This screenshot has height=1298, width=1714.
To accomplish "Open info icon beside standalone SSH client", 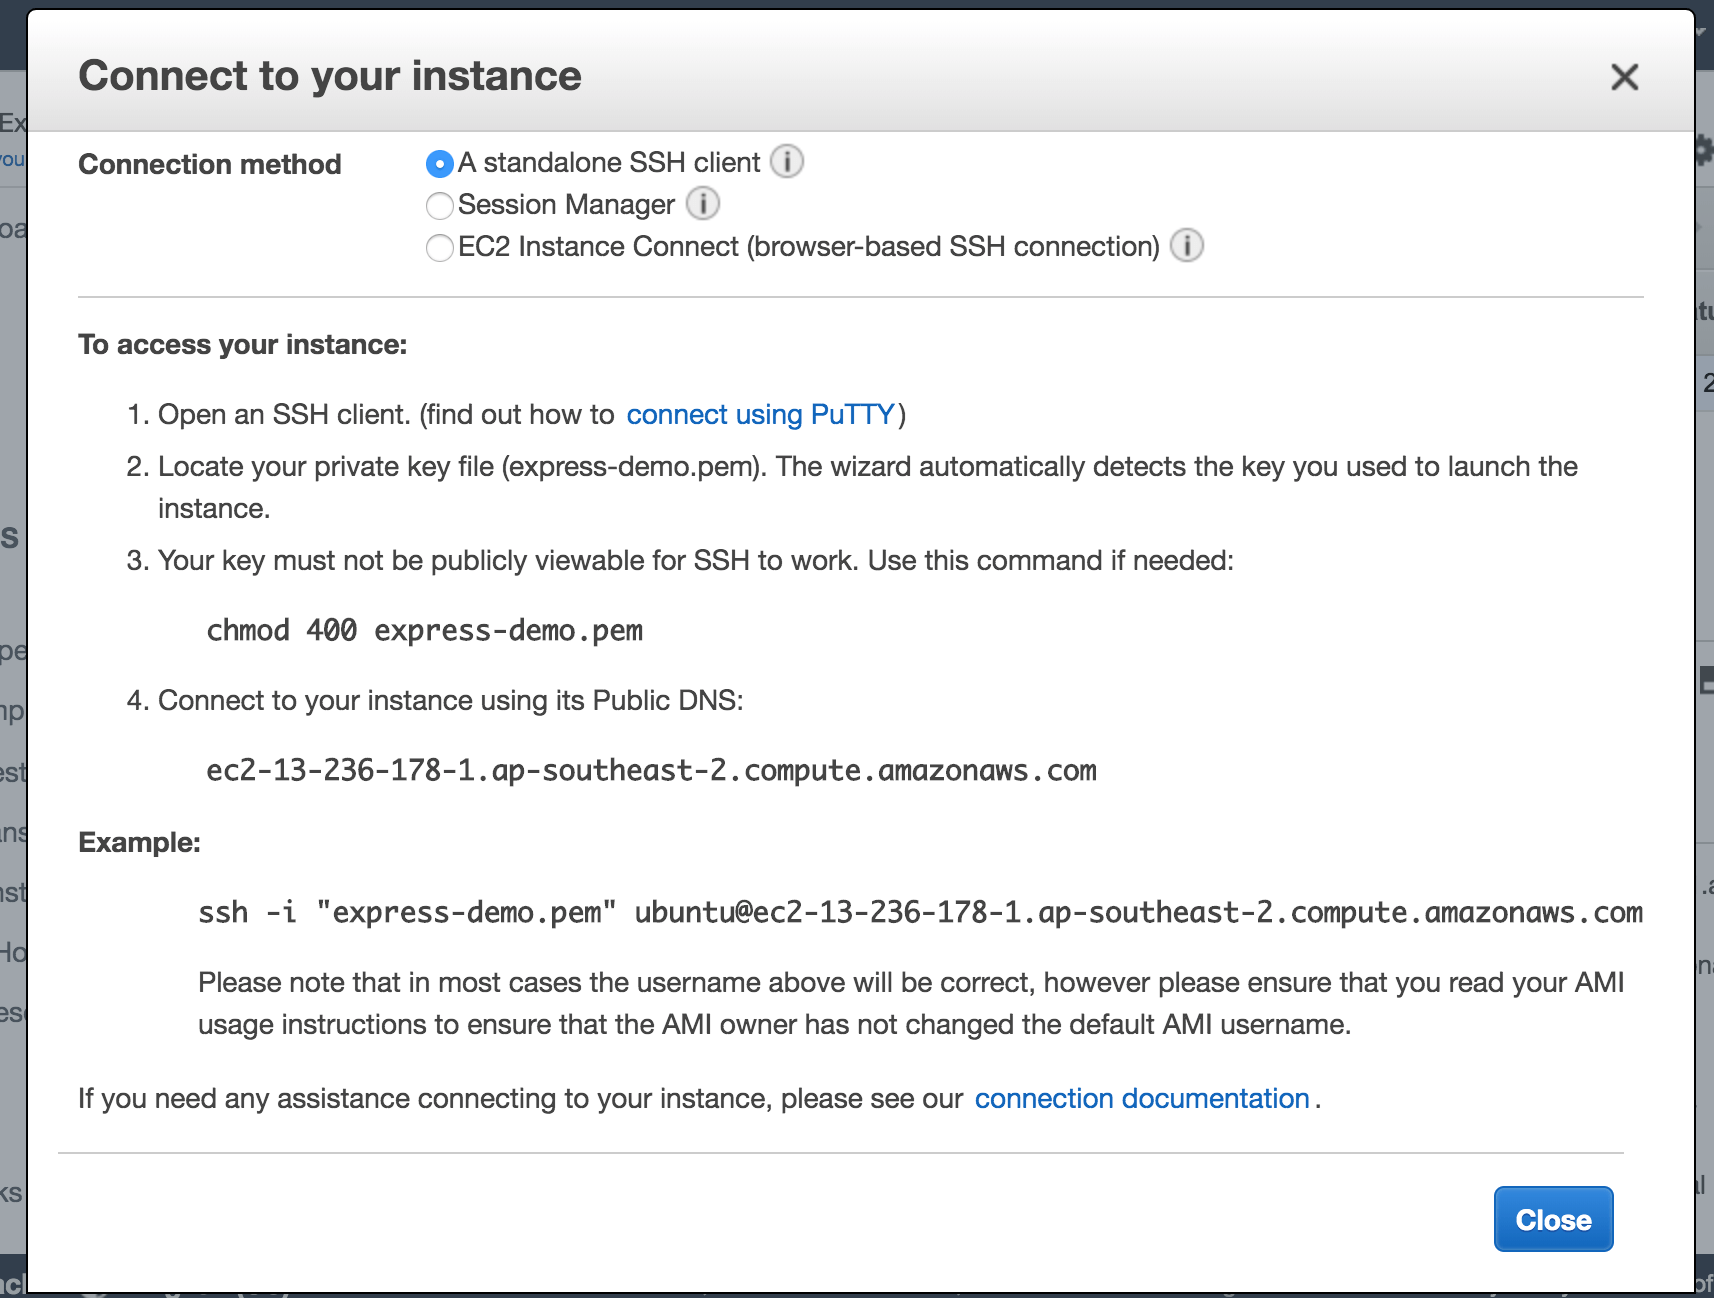I will point(787,161).
